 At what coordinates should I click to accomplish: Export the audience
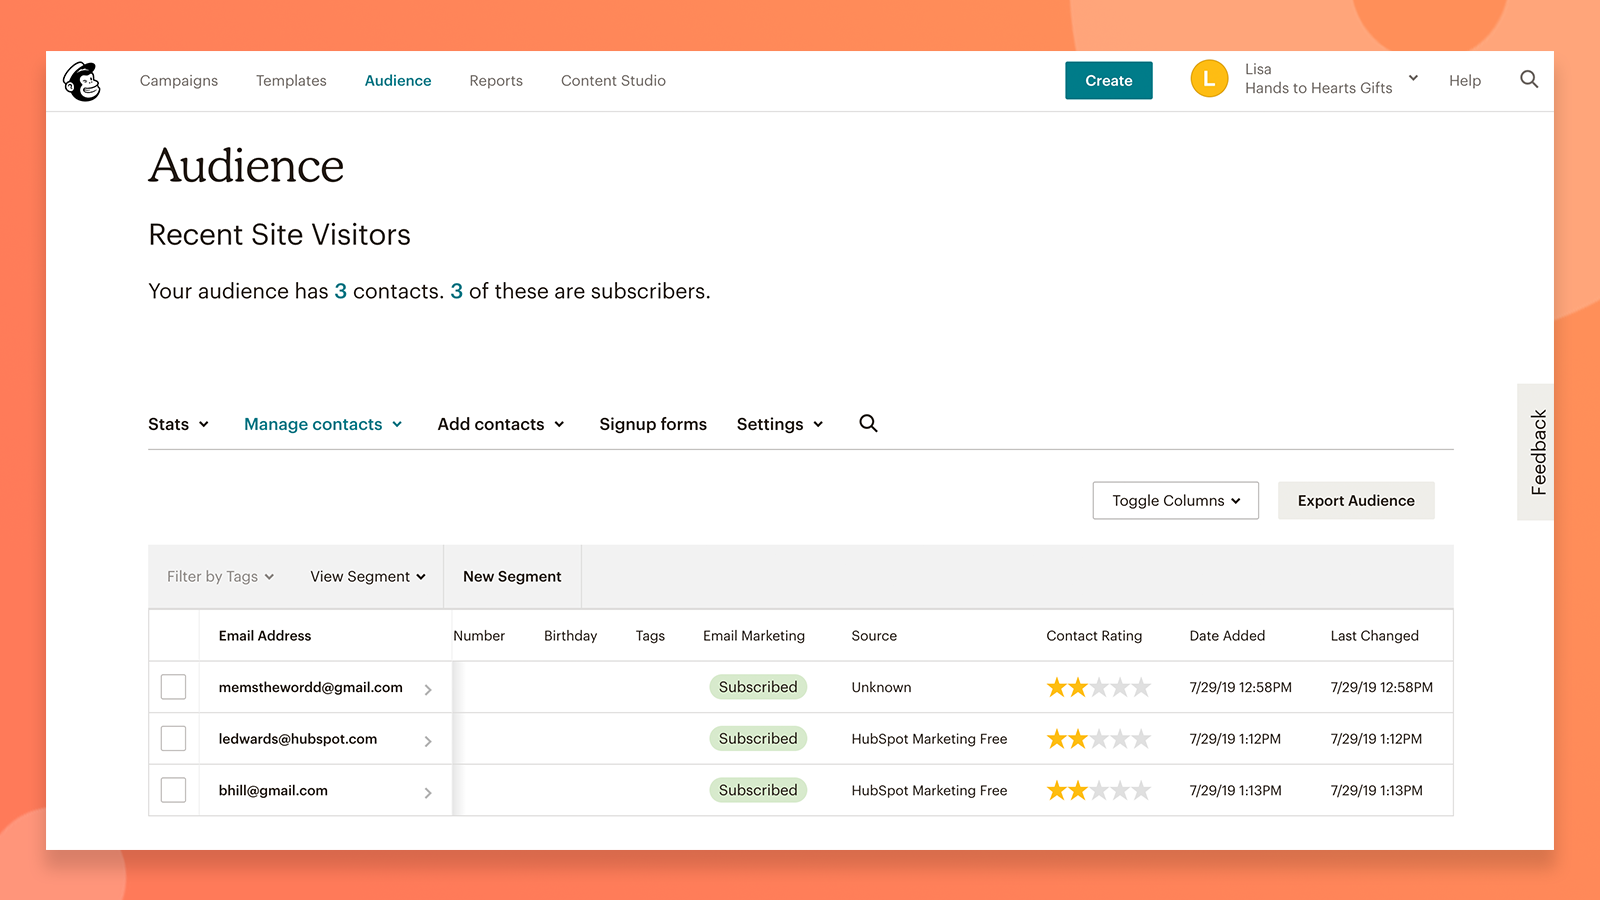(x=1356, y=500)
